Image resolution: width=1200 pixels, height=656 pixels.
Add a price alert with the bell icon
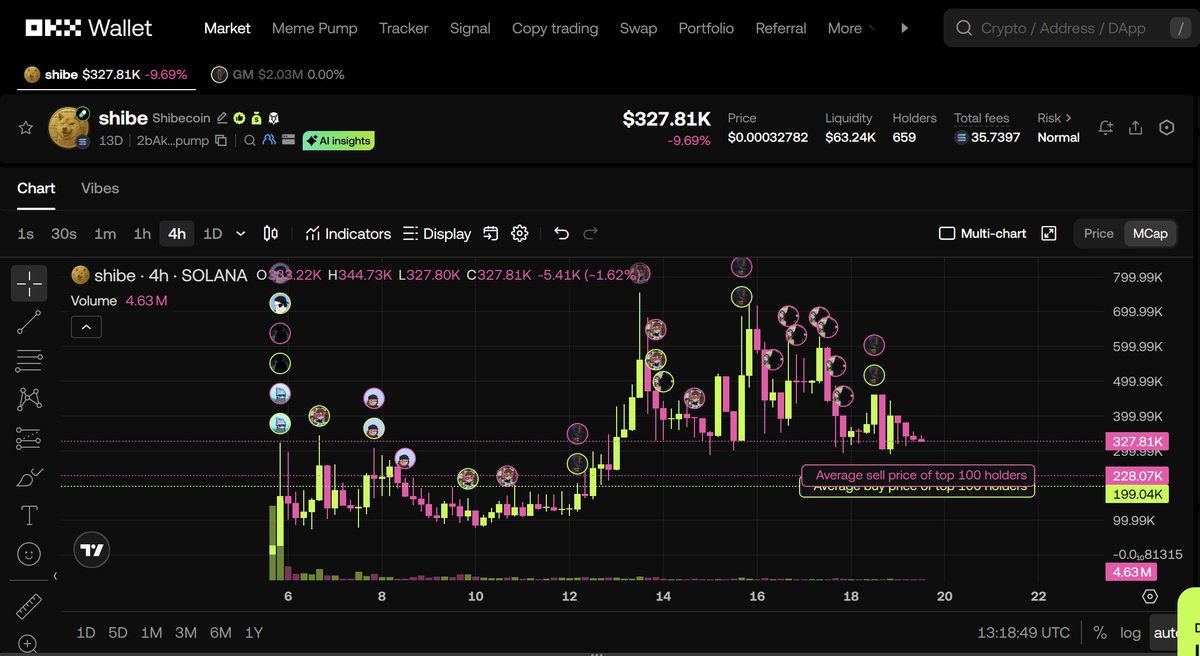1105,128
